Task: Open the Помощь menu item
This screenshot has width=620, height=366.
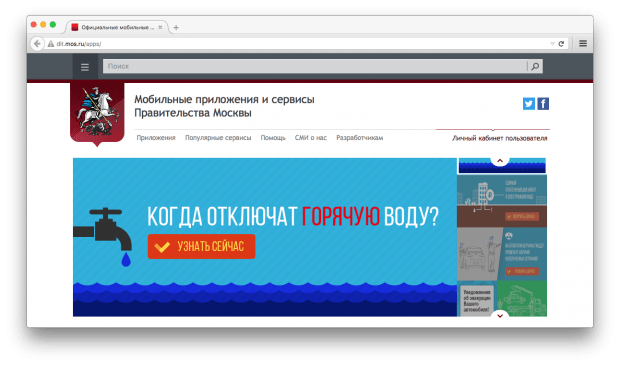Action: pyautogui.click(x=273, y=138)
